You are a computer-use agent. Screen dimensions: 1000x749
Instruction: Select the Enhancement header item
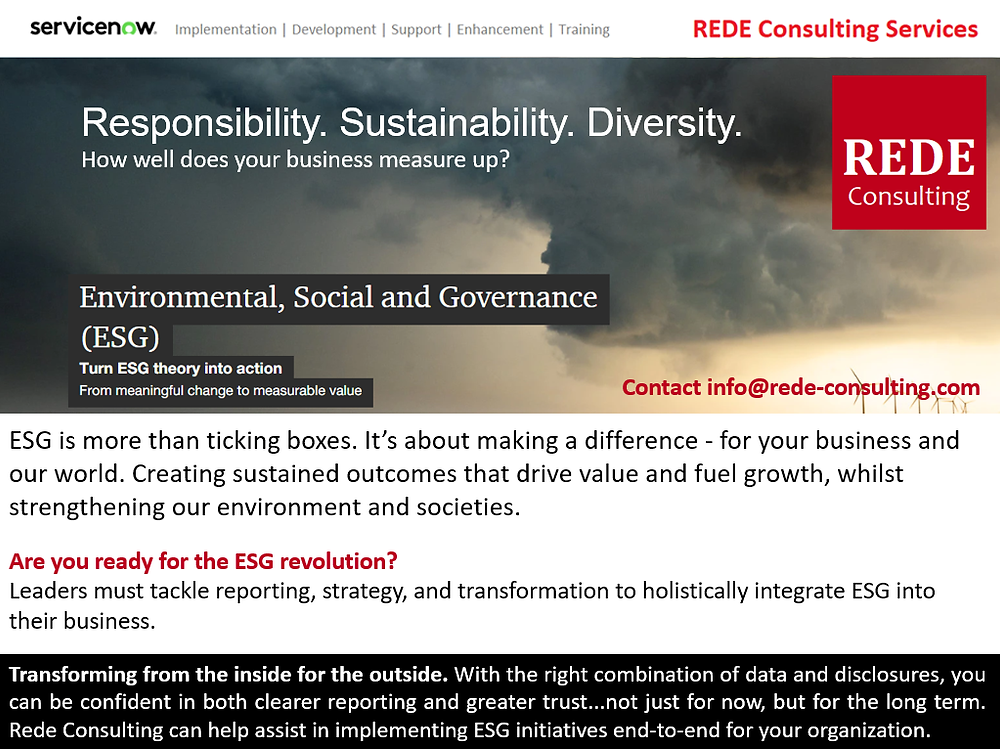click(x=499, y=29)
